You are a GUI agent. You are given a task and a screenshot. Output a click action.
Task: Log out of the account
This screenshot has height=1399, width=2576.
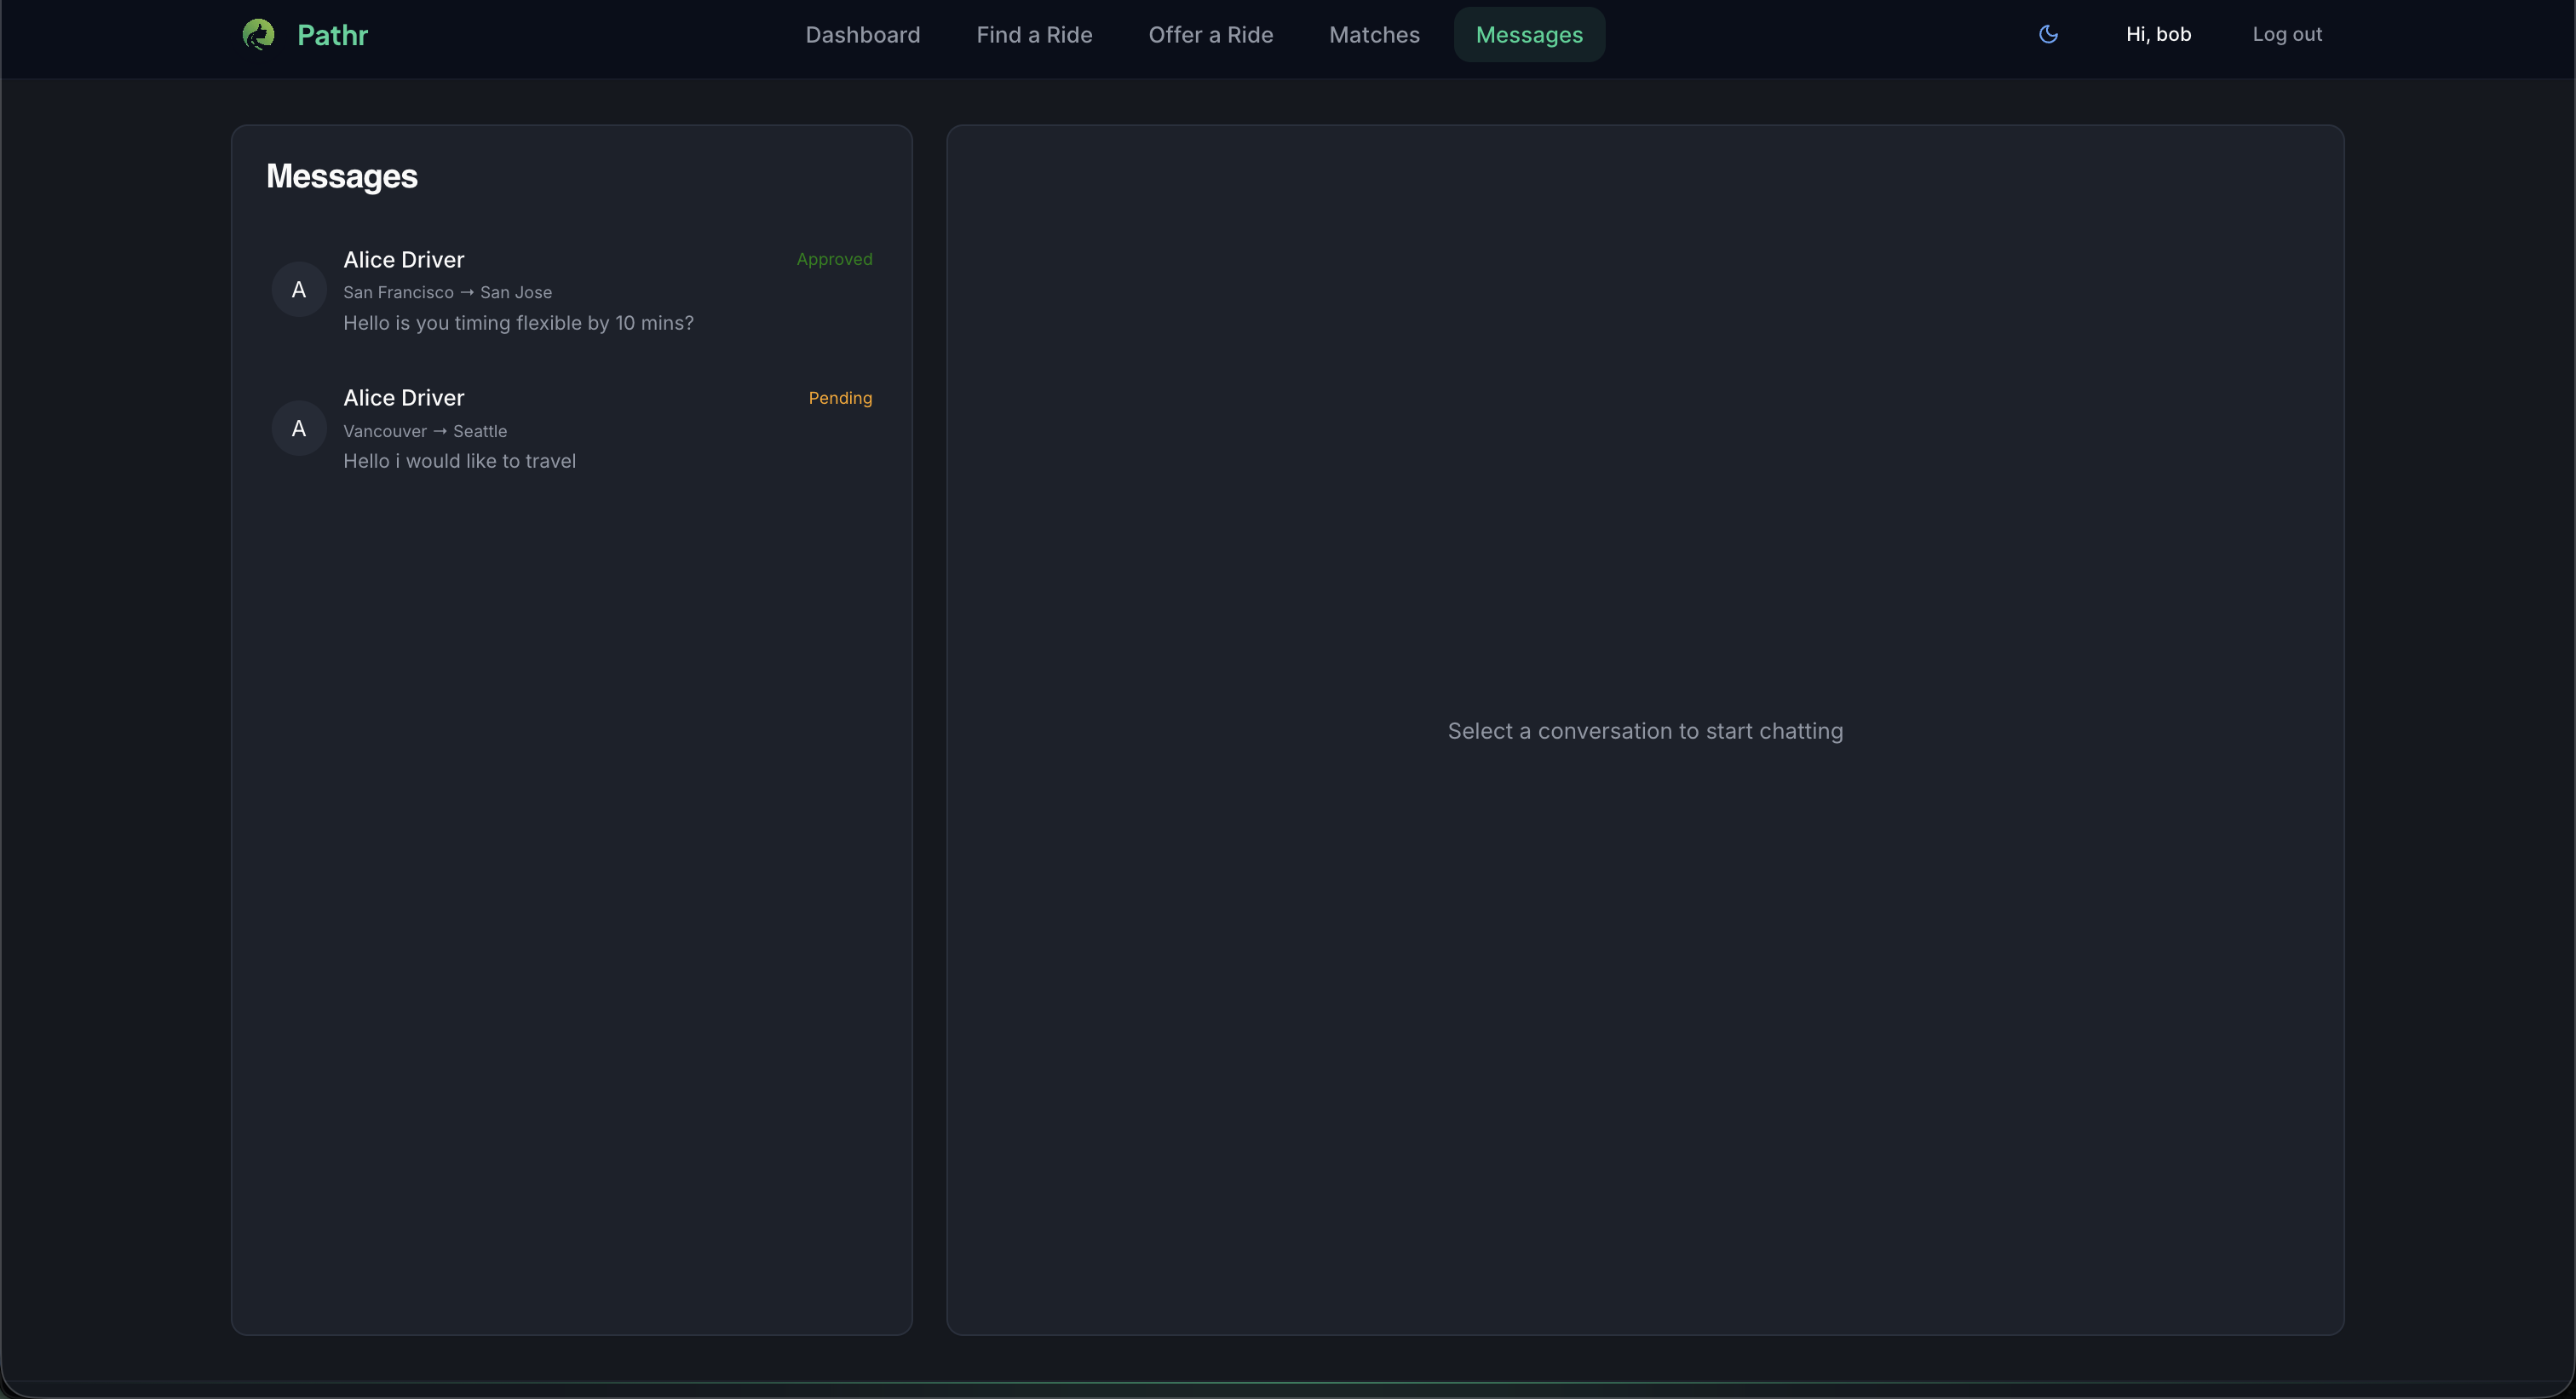point(2286,34)
